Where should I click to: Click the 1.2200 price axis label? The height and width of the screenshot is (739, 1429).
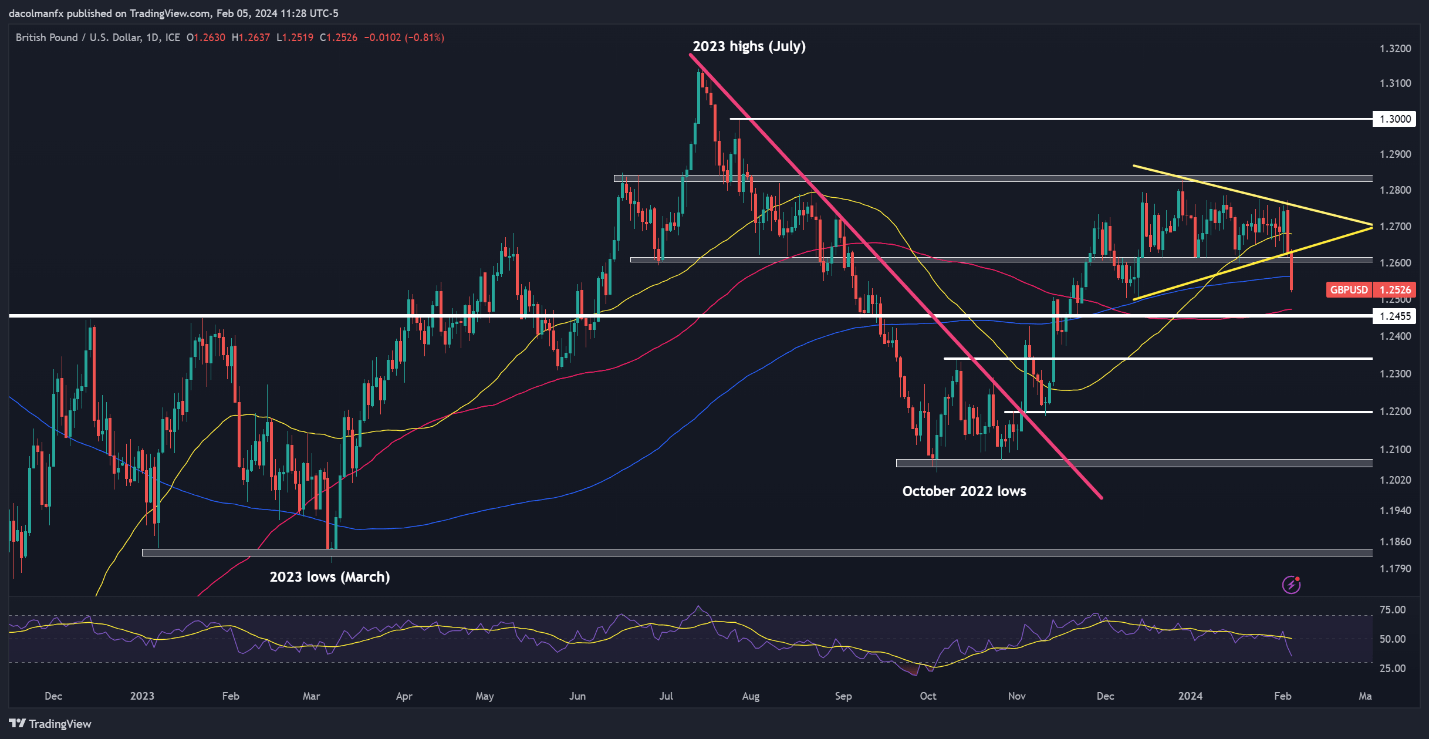[x=1397, y=412]
